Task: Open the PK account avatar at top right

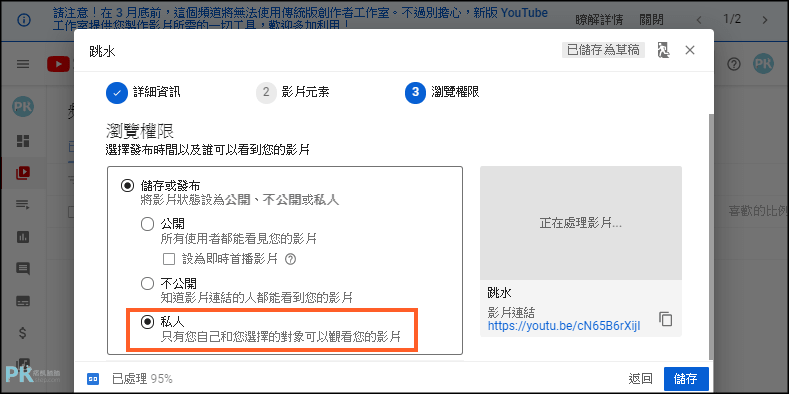Action: (x=763, y=64)
